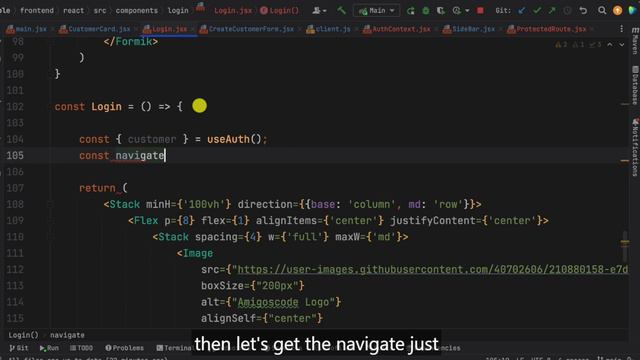This screenshot has width=640, height=360.
Task: Stop the running process red square
Action: coord(480,11)
